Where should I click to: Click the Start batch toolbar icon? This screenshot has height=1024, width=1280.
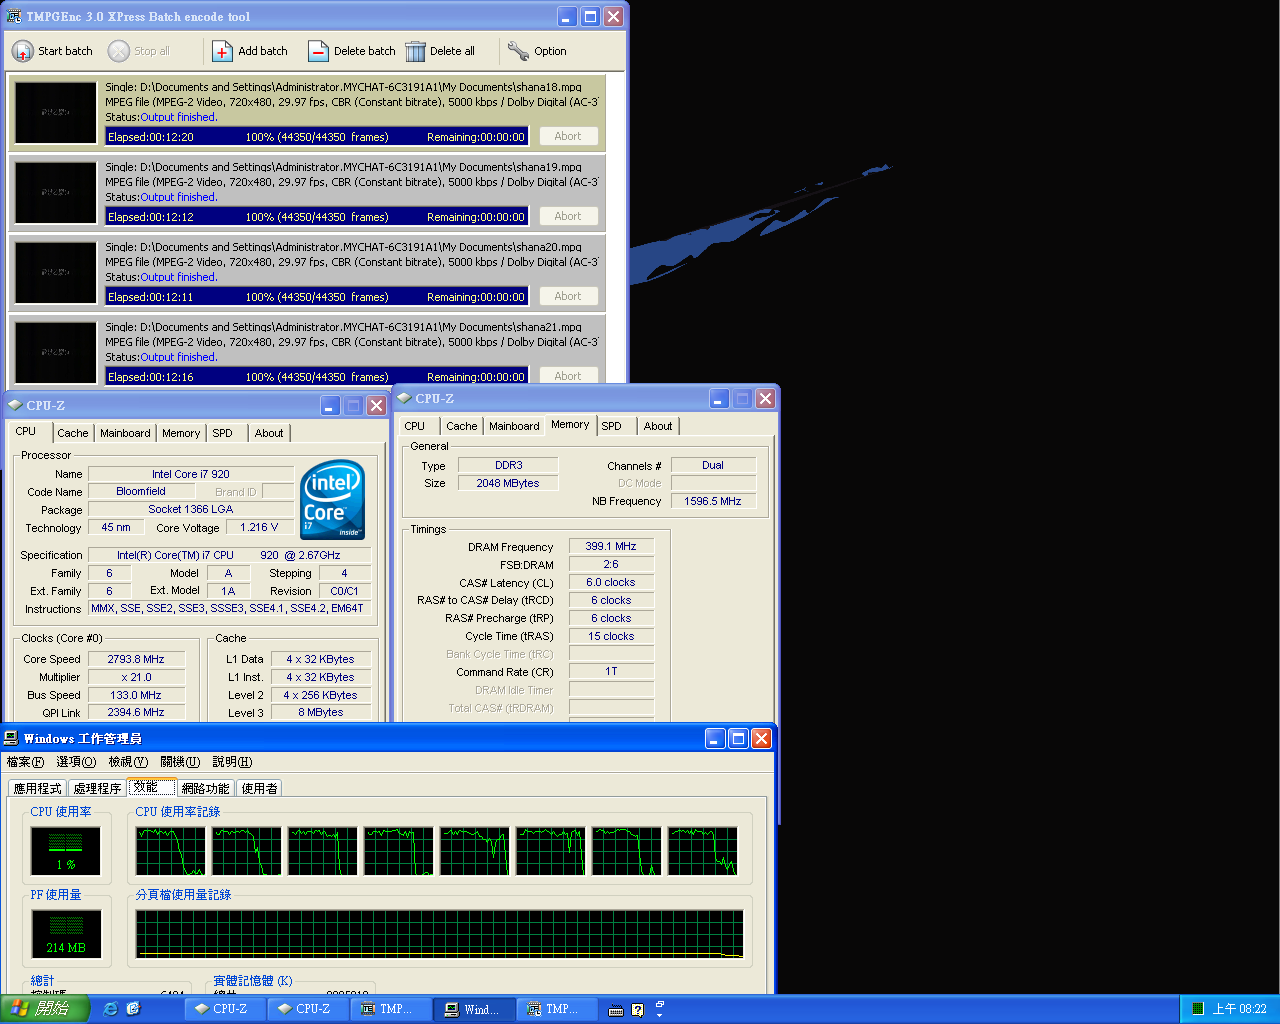pos(22,51)
